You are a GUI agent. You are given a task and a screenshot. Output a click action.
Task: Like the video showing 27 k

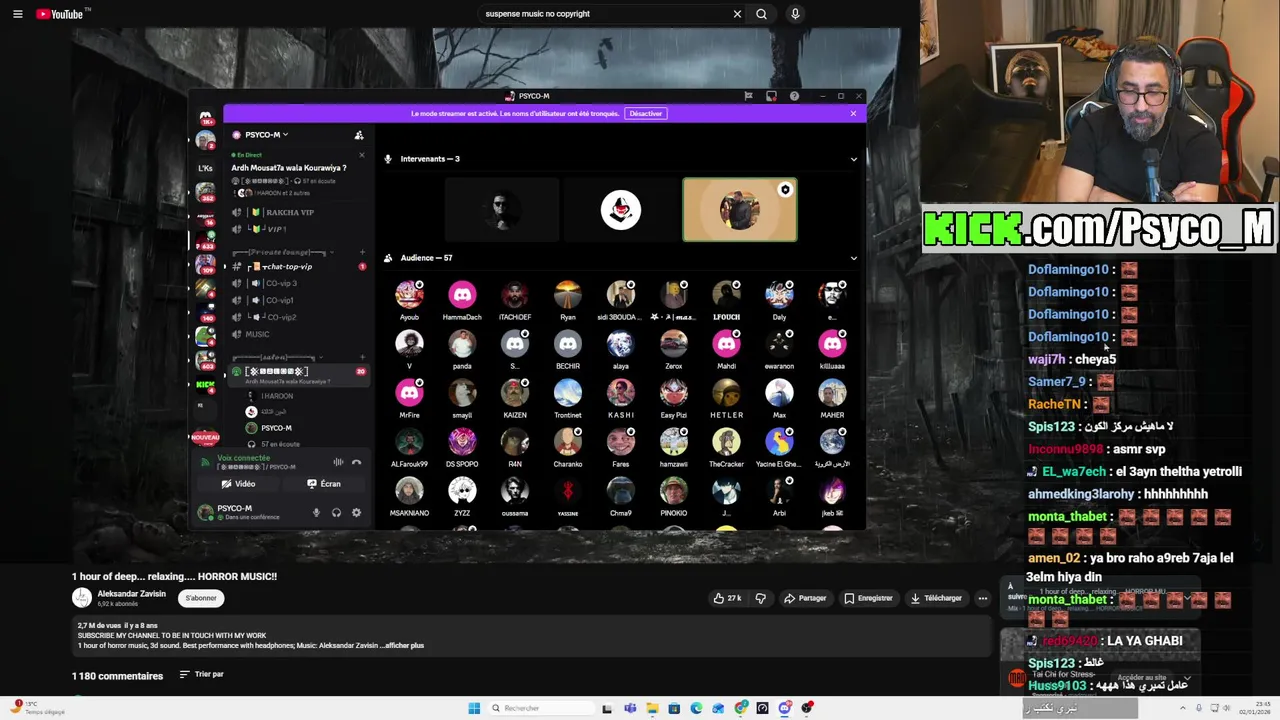tap(727, 598)
